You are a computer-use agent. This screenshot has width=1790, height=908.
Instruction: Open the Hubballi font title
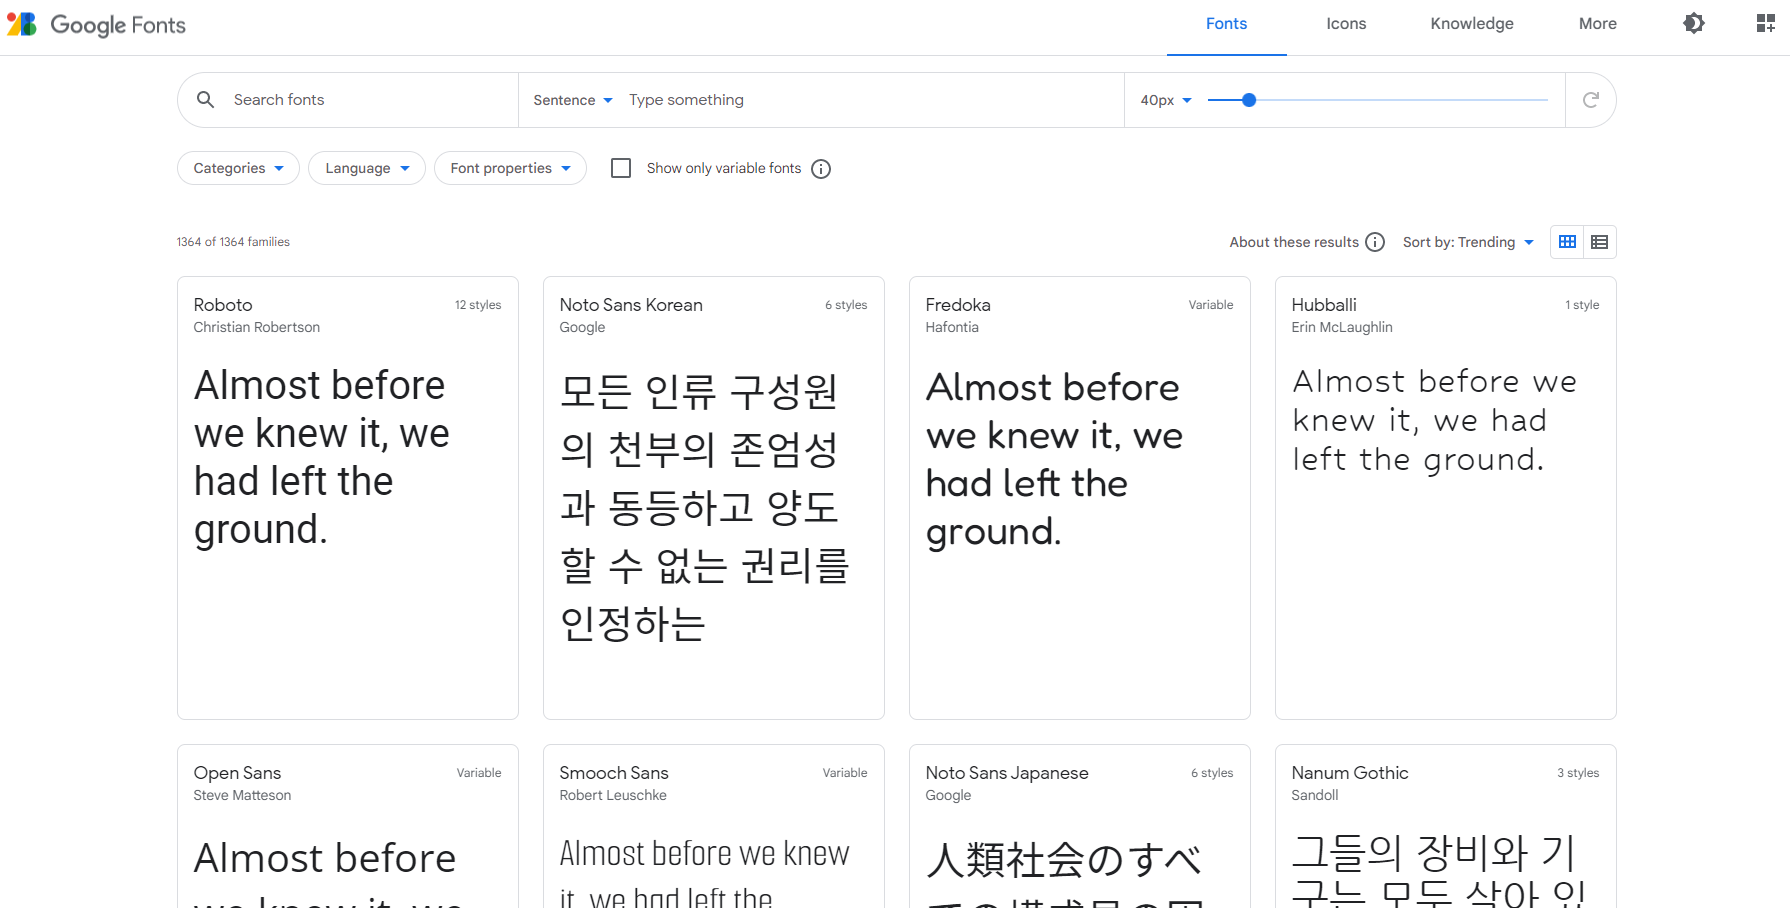(1324, 305)
